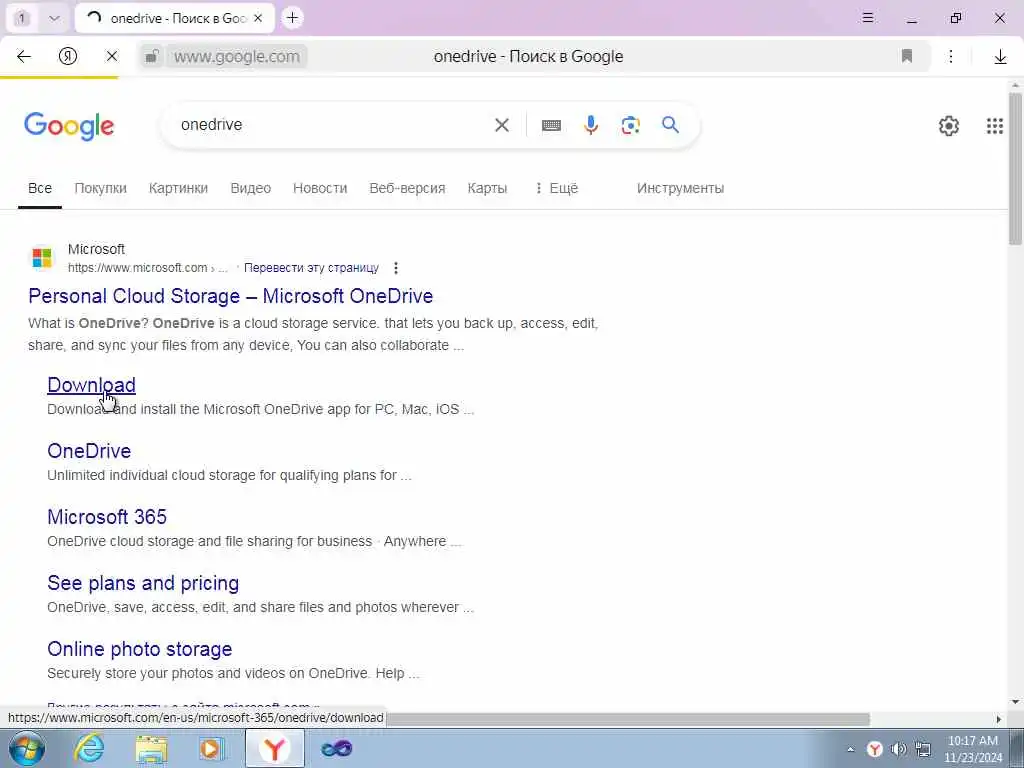Switch to Видео tab
The height and width of the screenshot is (768, 1024).
[x=251, y=188]
